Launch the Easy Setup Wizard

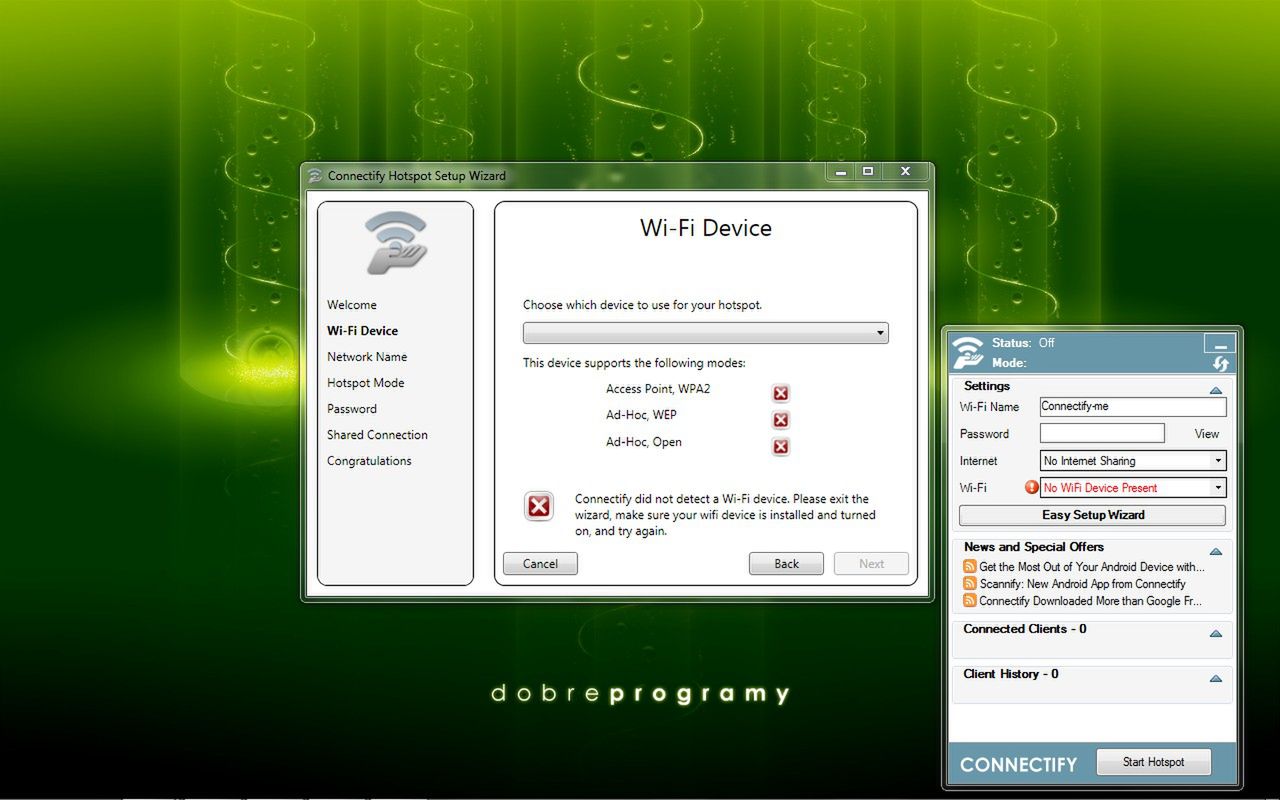[x=1092, y=515]
